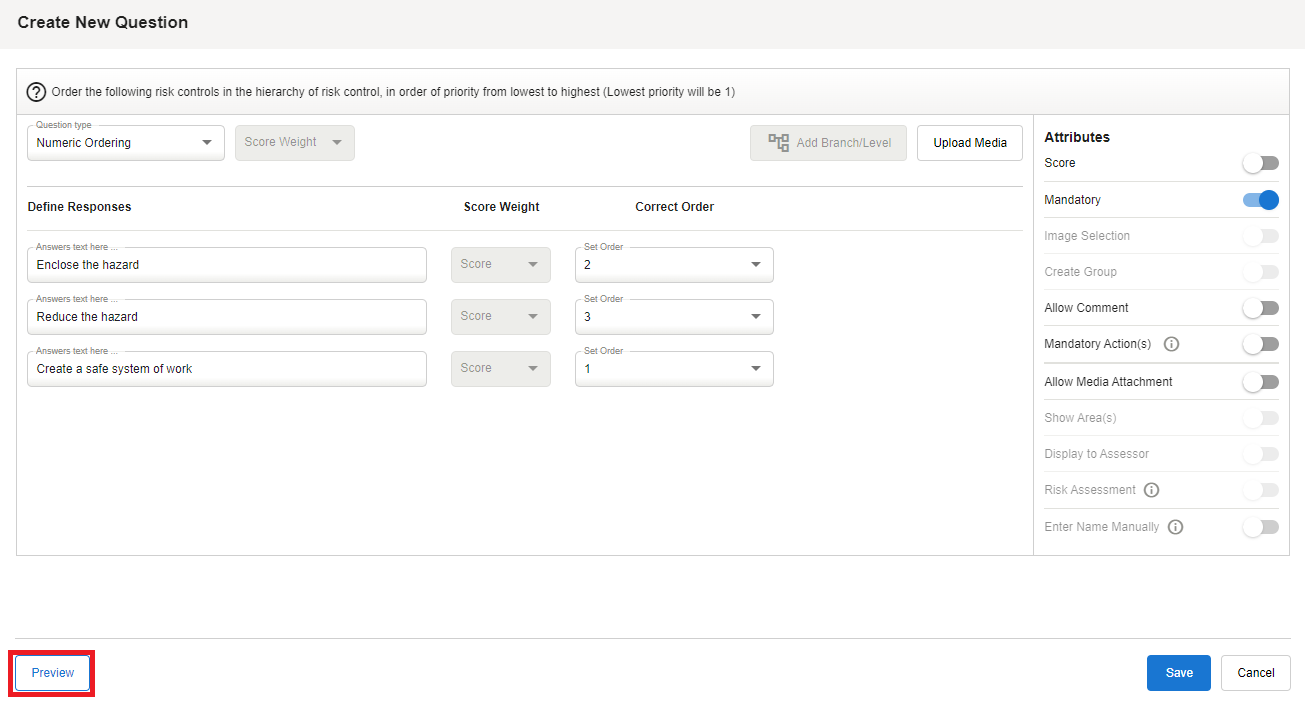Open the Question type dropdown
Viewport: 1305px width, 703px height.
(x=125, y=143)
